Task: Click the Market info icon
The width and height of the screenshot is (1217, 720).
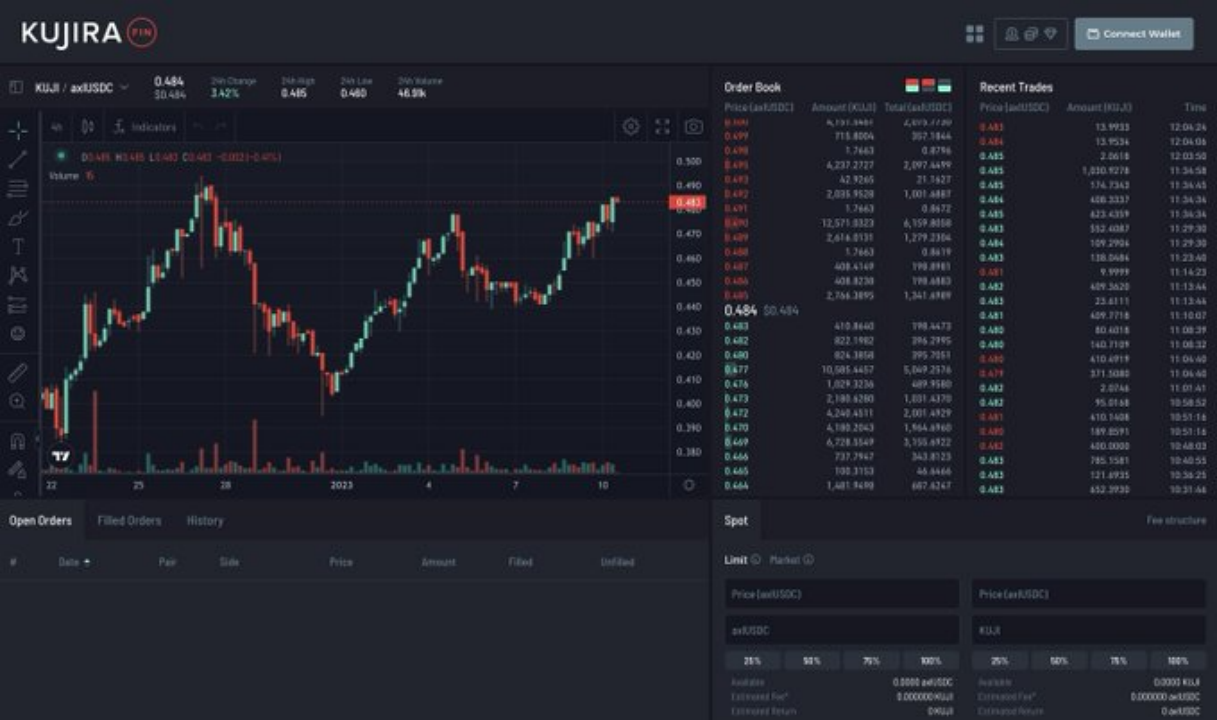Action: (x=808, y=560)
